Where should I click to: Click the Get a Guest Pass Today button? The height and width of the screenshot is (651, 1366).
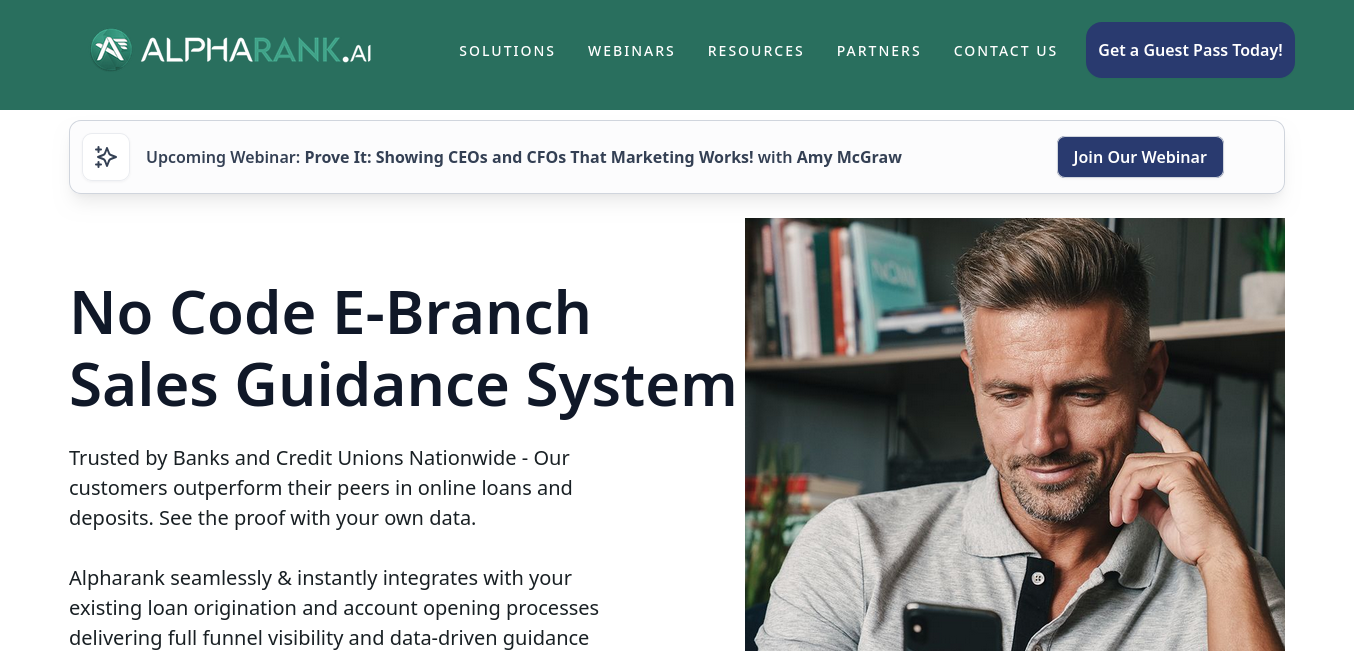coord(1190,50)
